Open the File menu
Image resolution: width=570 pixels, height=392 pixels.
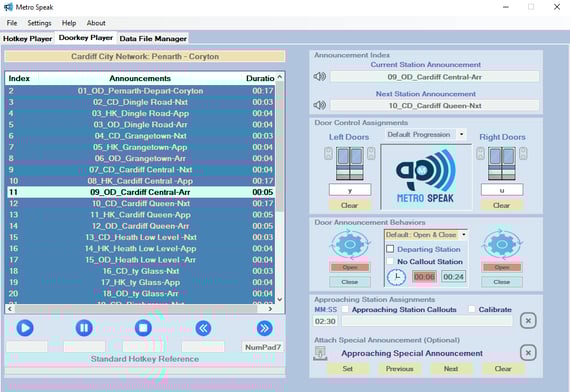(12, 23)
